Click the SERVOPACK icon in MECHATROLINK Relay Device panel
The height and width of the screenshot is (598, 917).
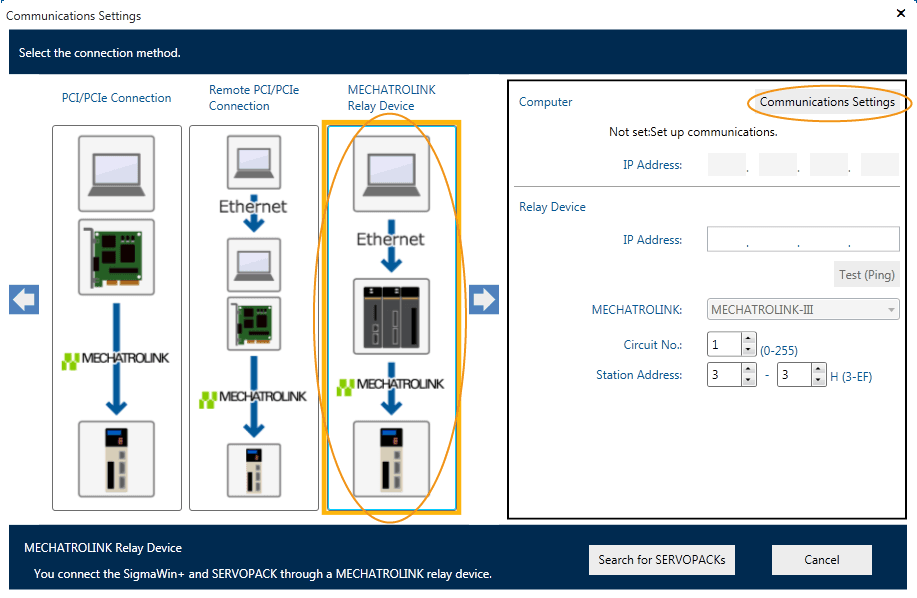pyautogui.click(x=391, y=458)
